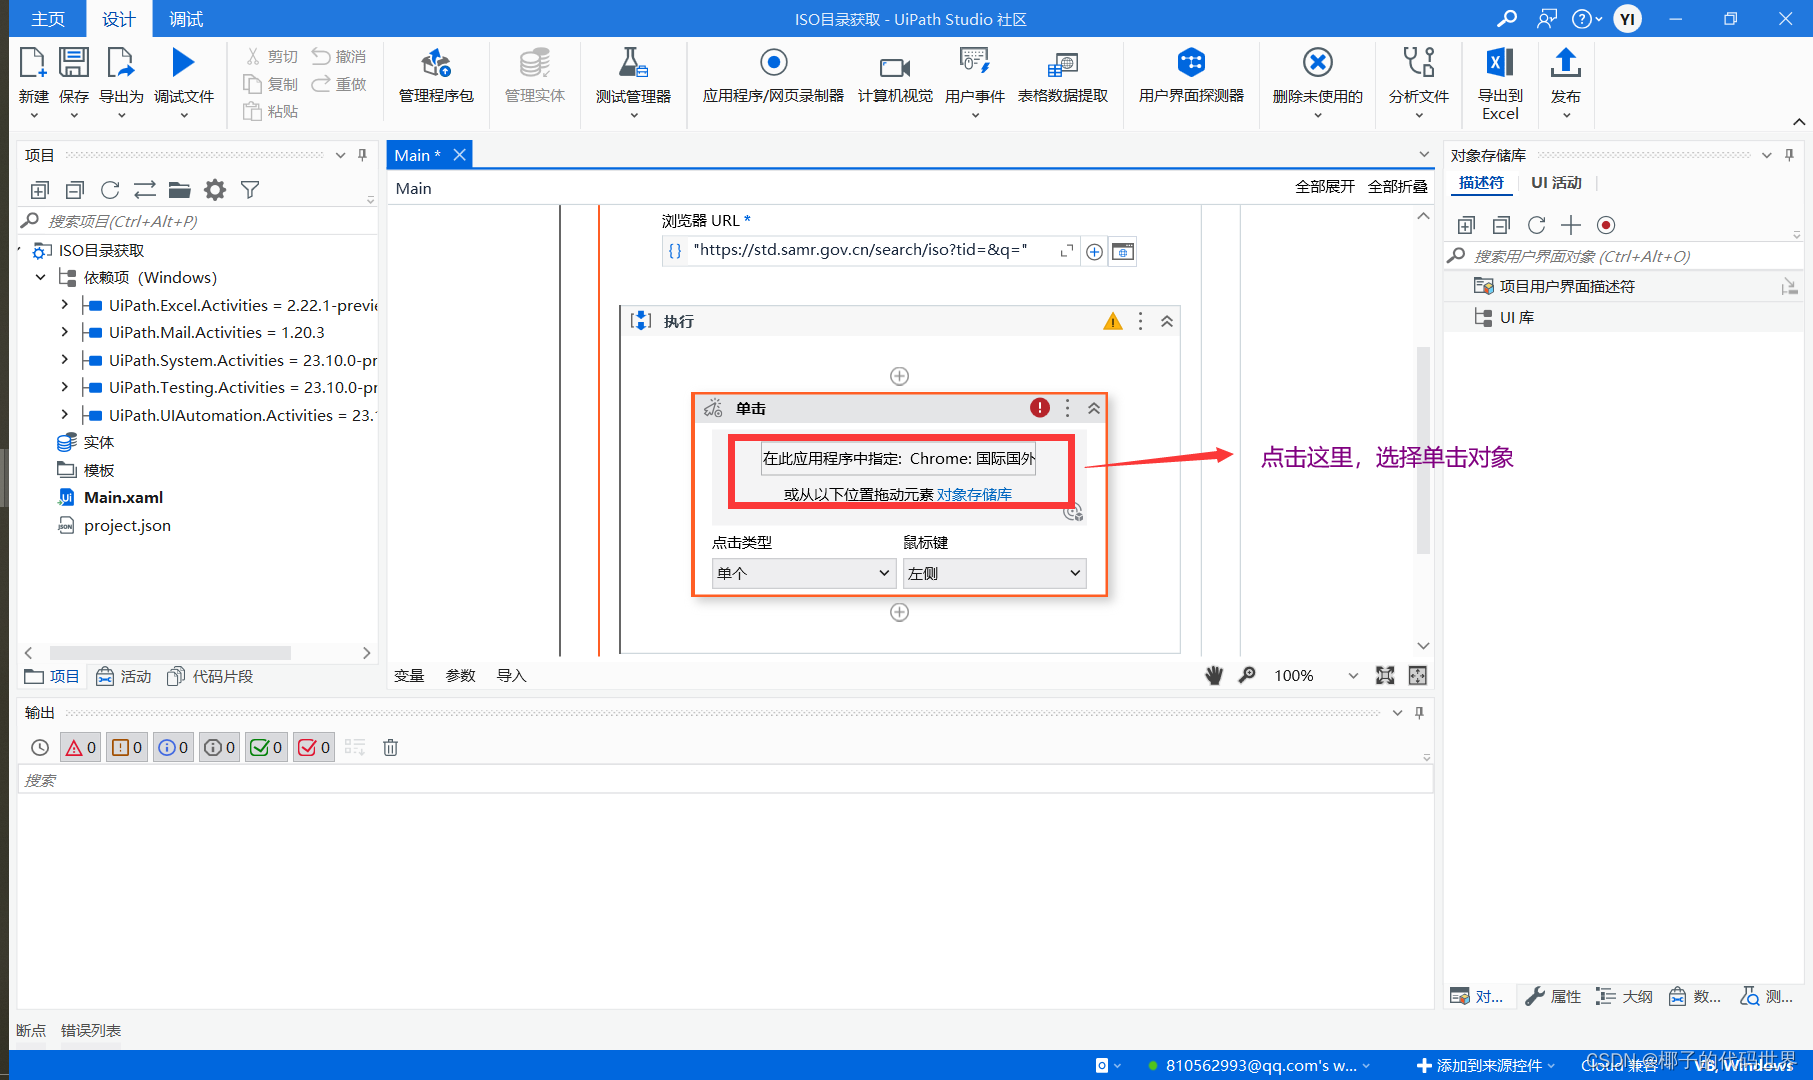Viewport: 1813px width, 1080px height.
Task: Toggle gray trace filter in output
Action: [x=220, y=747]
